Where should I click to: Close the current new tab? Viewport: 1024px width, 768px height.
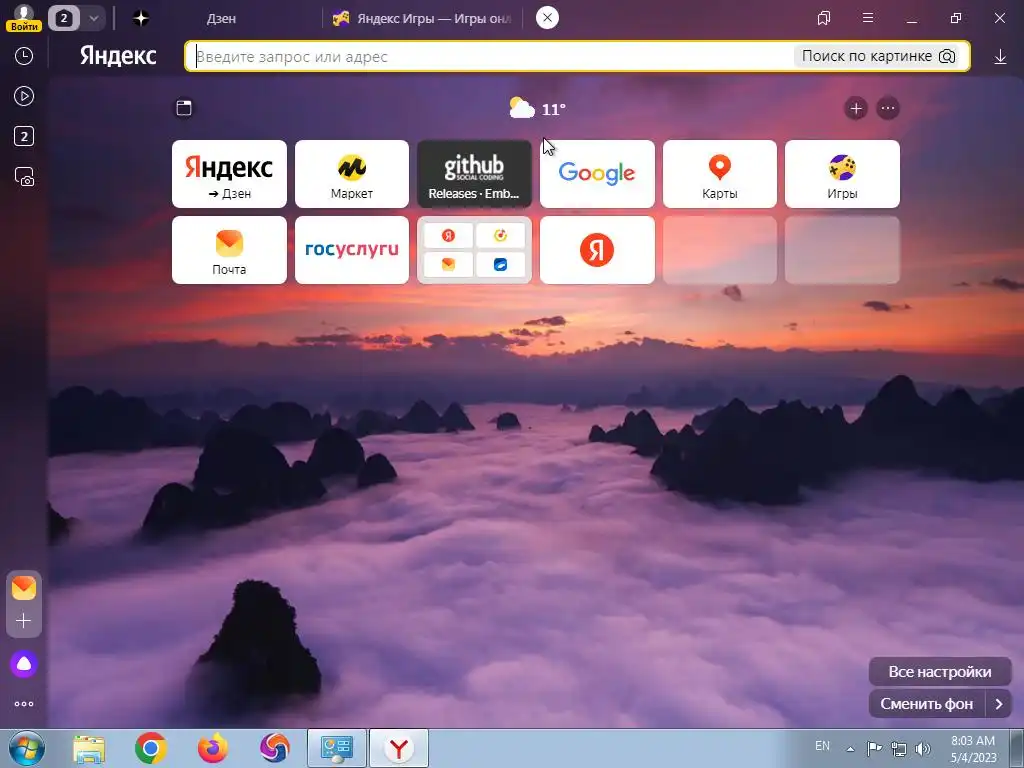[547, 18]
